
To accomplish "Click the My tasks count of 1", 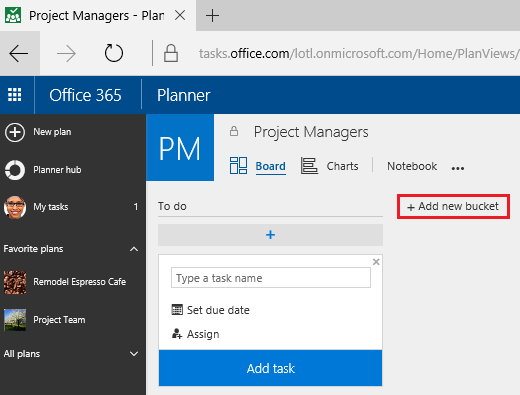I will pos(136,207).
